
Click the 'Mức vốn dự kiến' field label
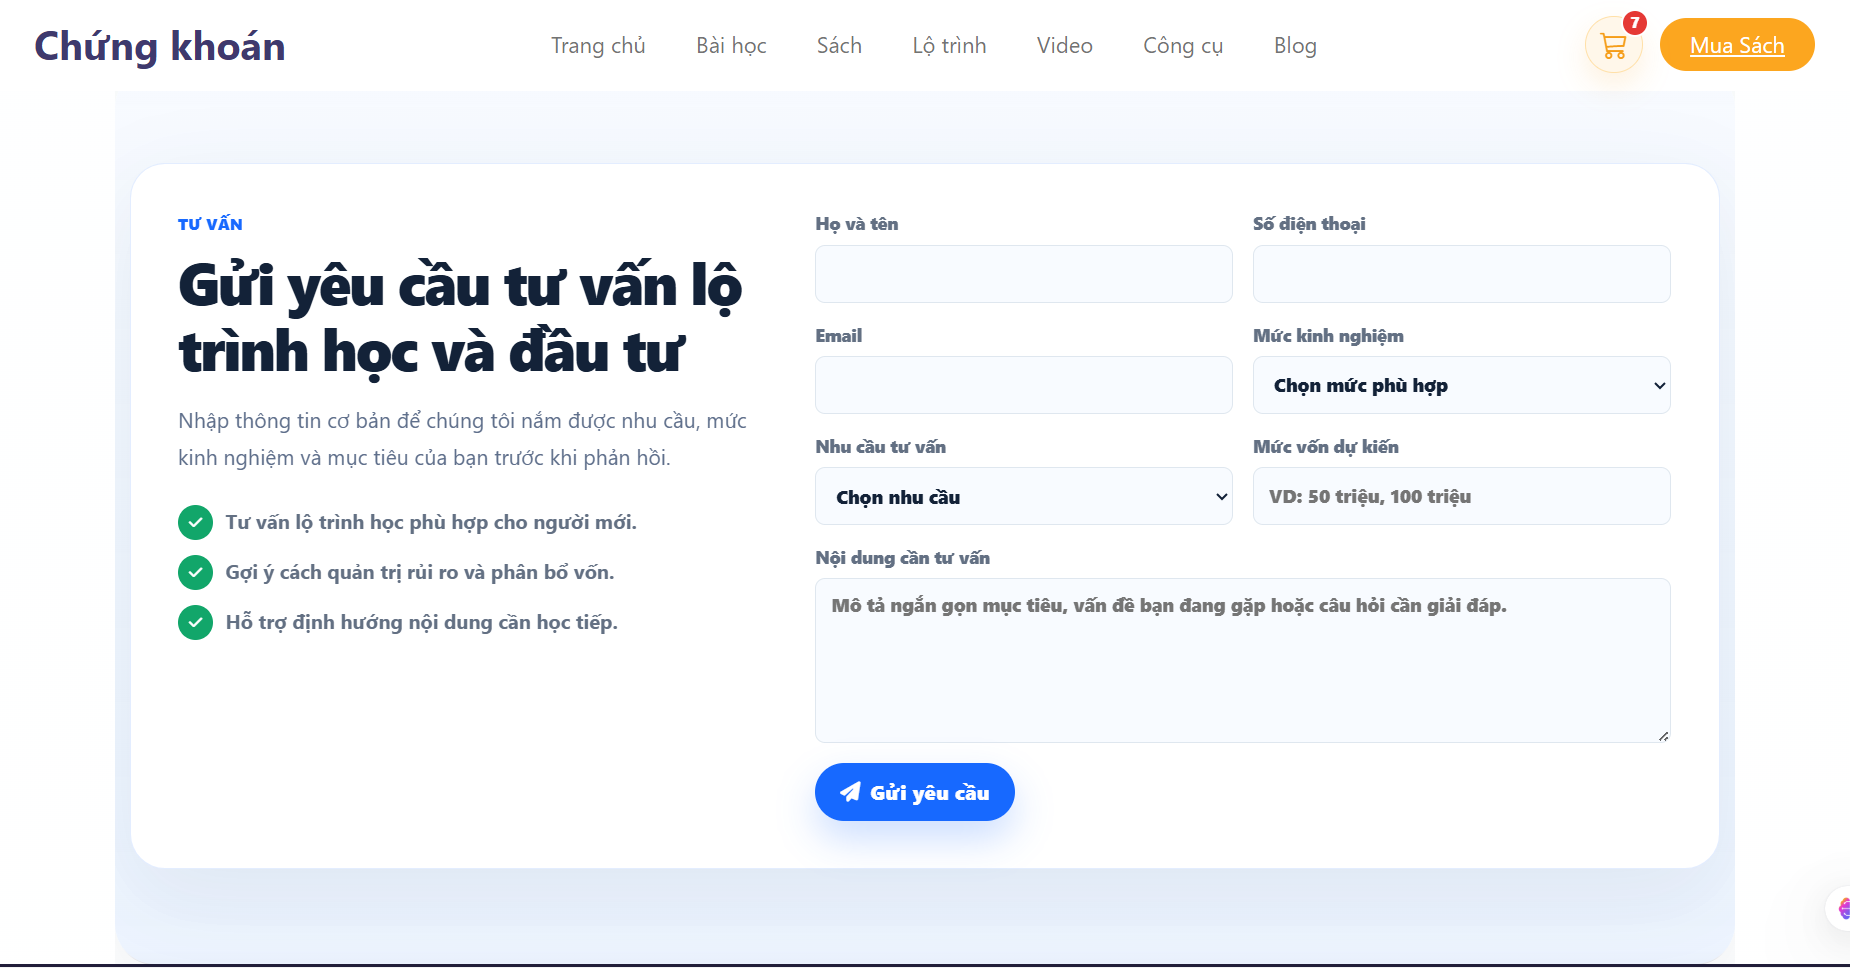pos(1326,447)
